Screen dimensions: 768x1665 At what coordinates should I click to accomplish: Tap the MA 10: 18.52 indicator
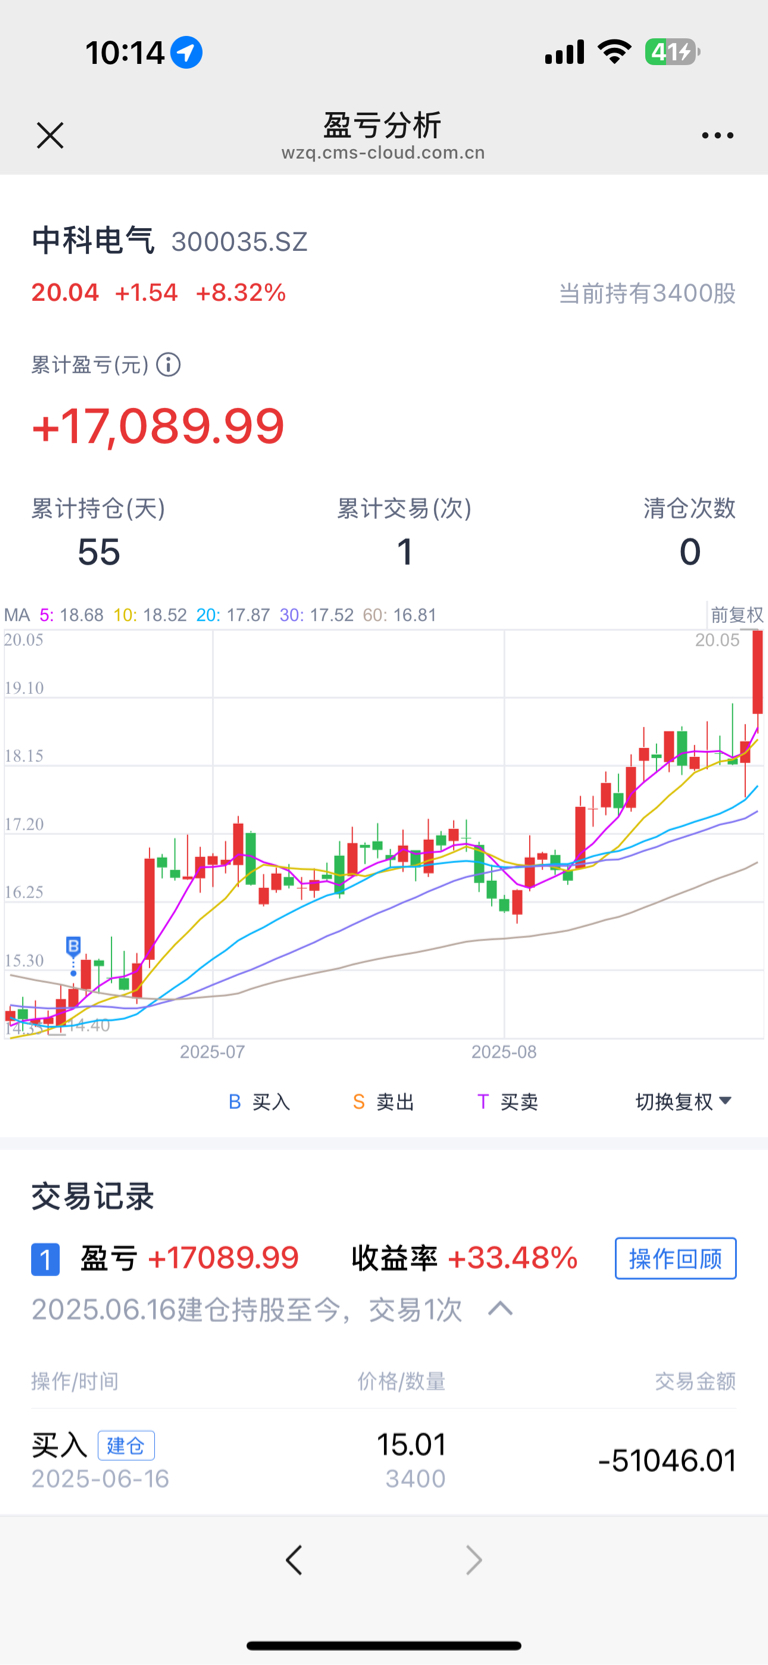tap(150, 615)
